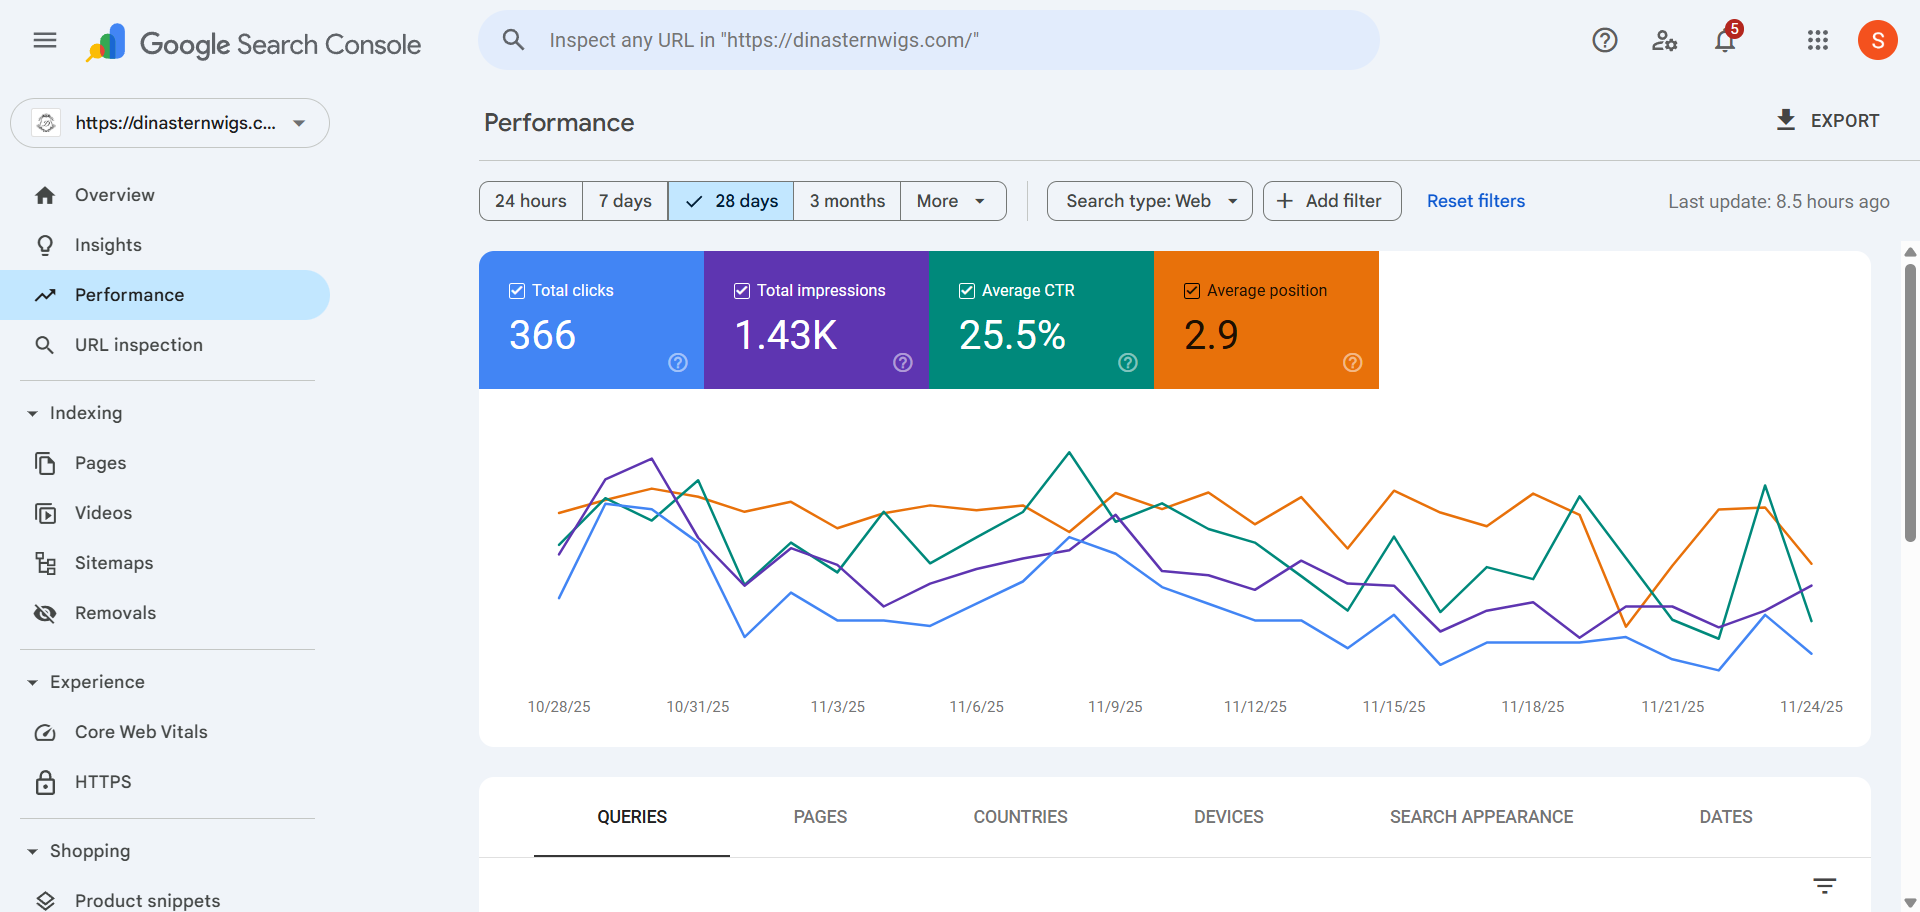Open the main hamburger menu
This screenshot has width=1920, height=912.
[x=45, y=40]
